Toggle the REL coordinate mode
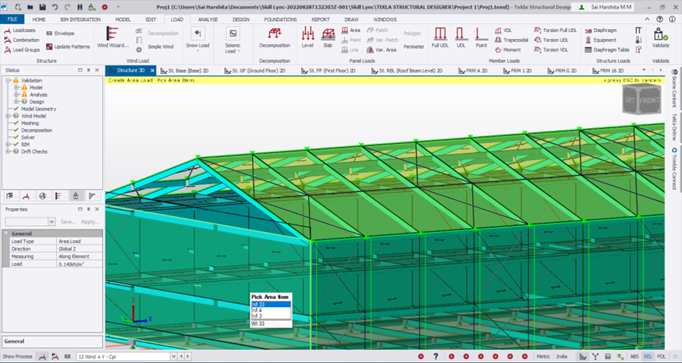Screen dimensions: 682x363 pos(648,356)
